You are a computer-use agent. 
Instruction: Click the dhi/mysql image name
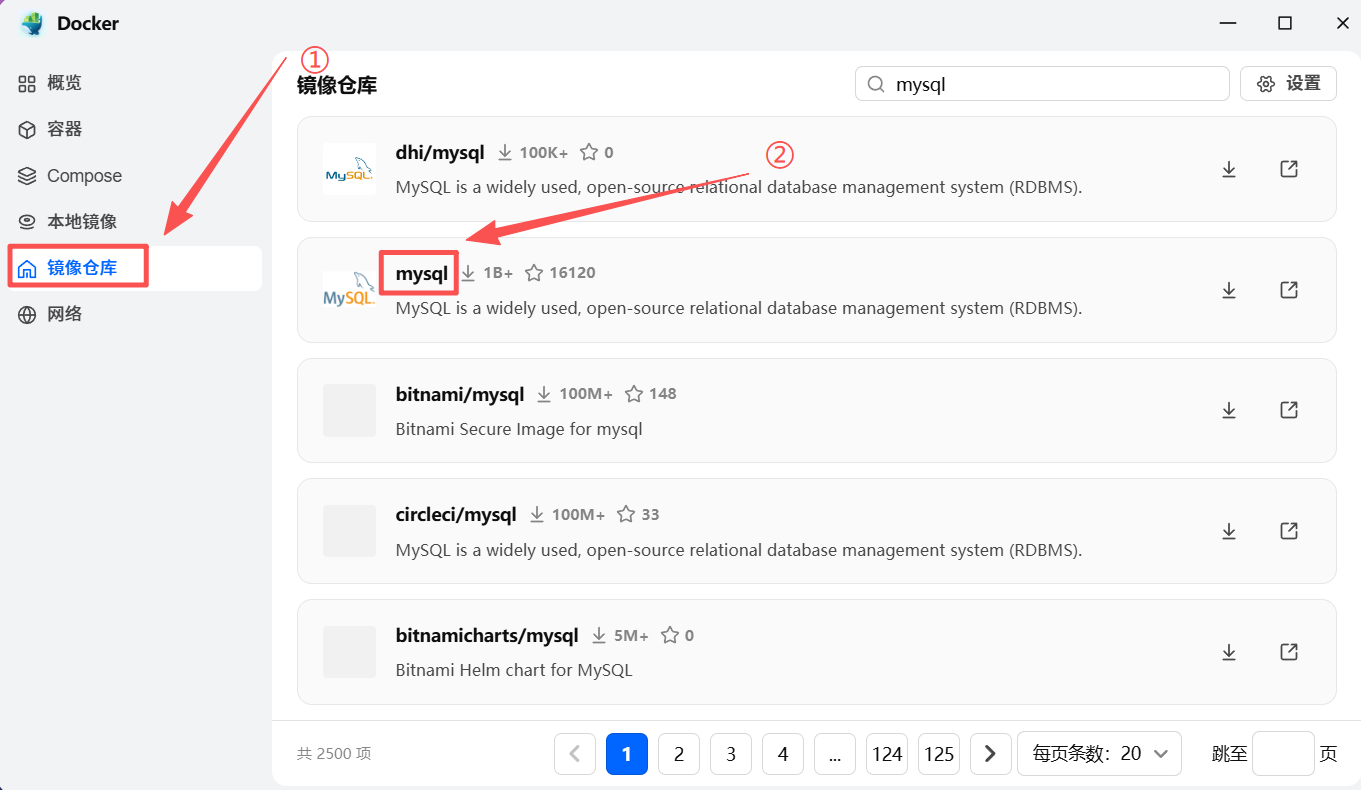click(x=440, y=153)
